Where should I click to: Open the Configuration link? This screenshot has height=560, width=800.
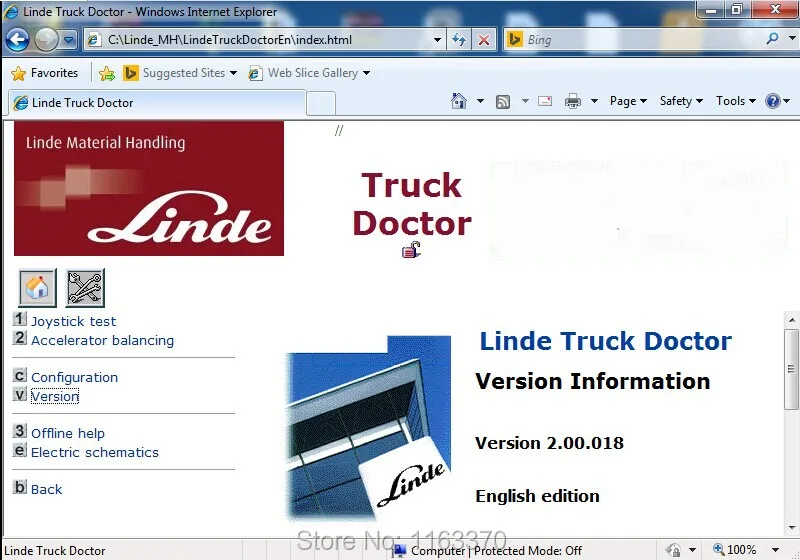click(74, 377)
